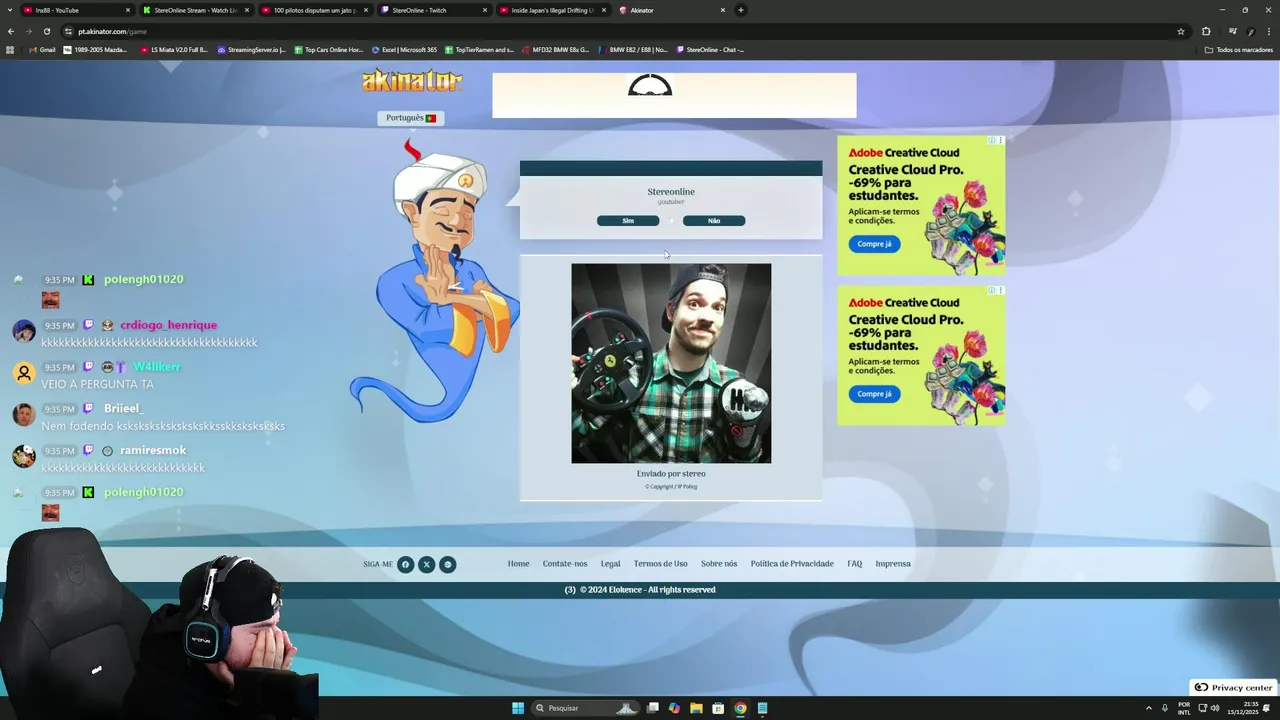Open the BMW E82 / E88 bookmark

tap(634, 50)
